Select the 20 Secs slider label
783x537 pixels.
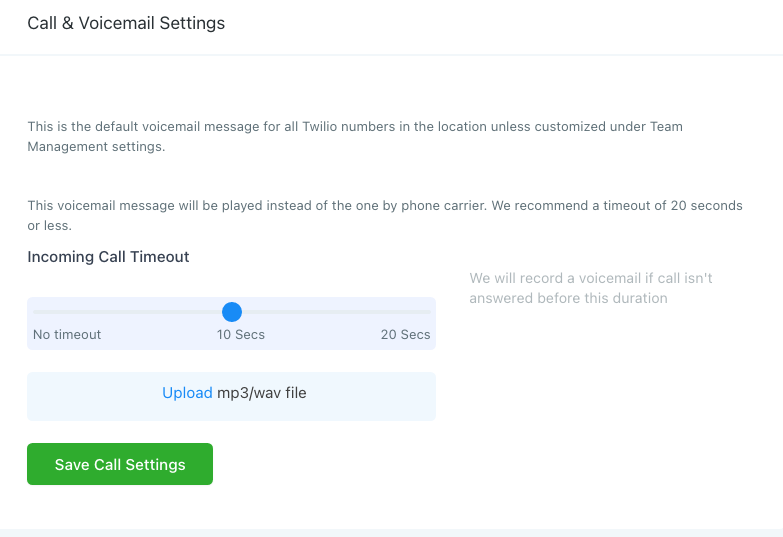(x=405, y=334)
